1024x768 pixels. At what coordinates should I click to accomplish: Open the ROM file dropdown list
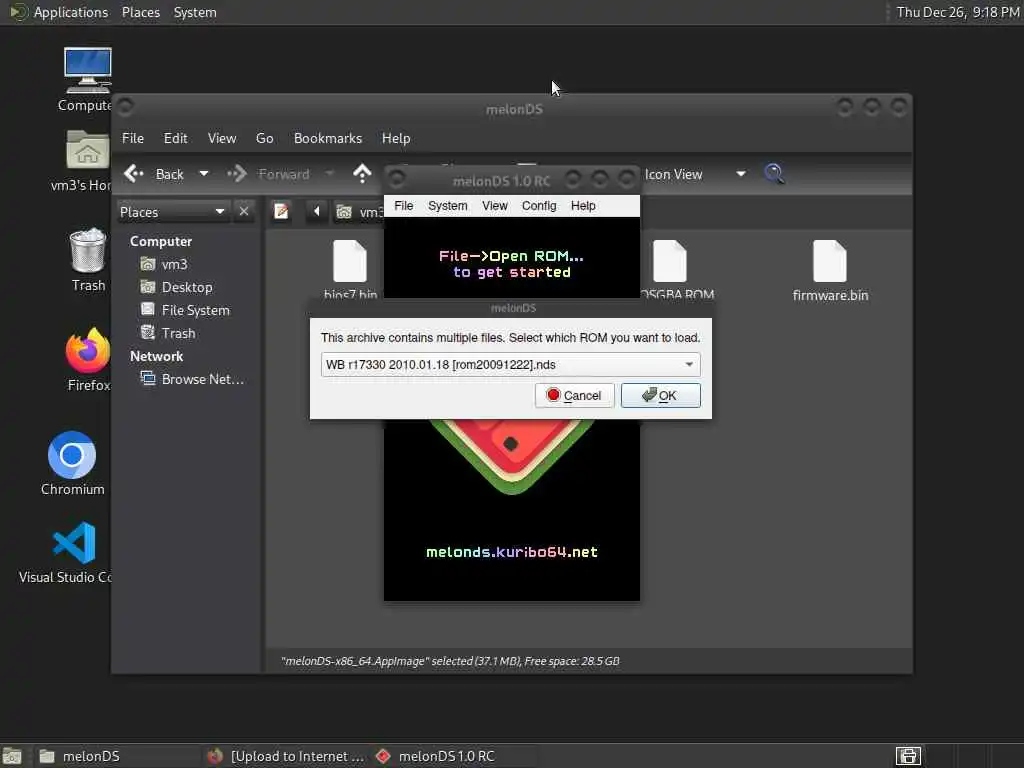[x=510, y=364]
